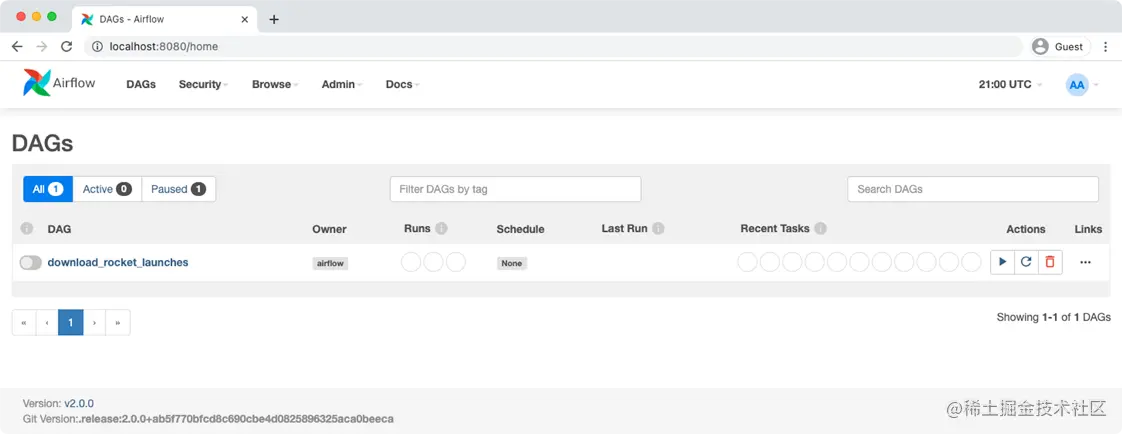Focus the Search DAGs input field

pos(973,189)
